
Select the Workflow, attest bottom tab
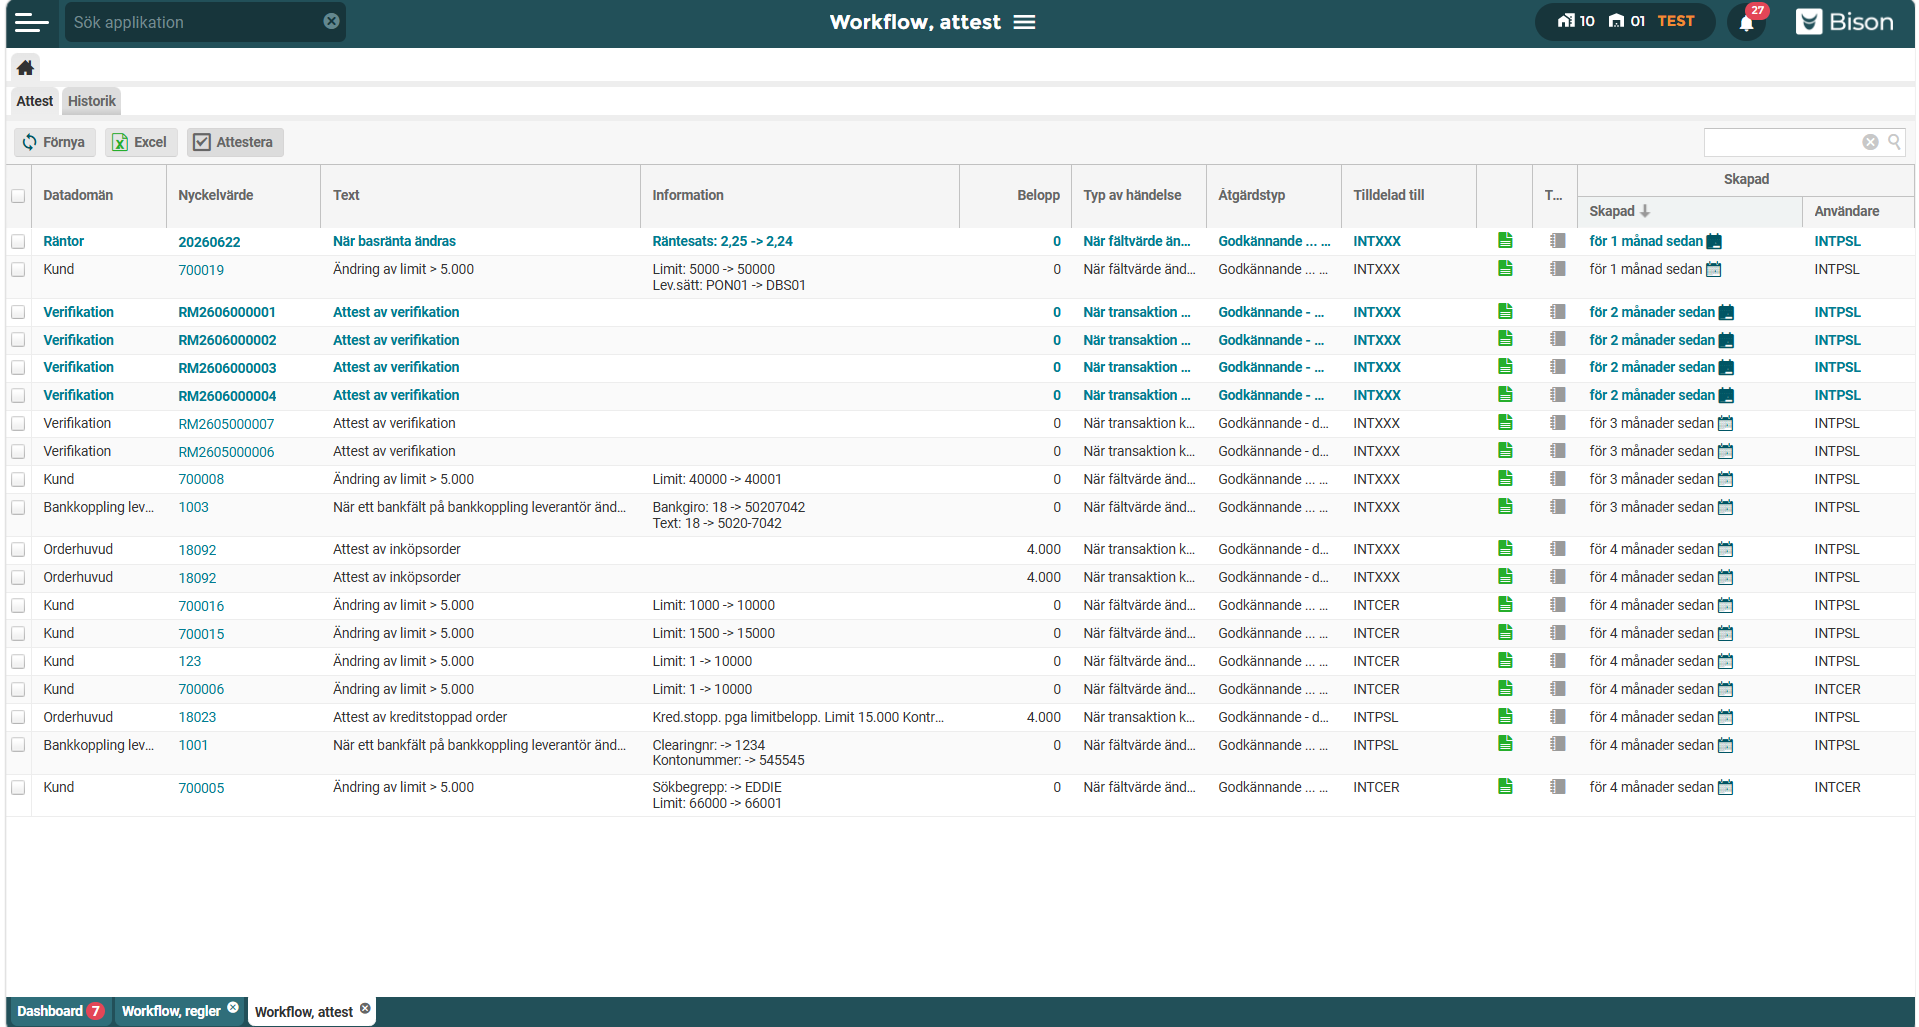point(304,1012)
